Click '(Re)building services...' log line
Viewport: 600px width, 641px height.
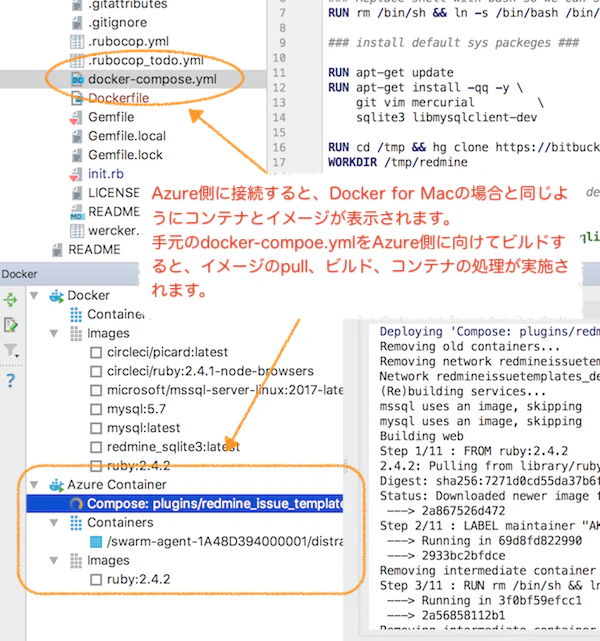click(x=463, y=392)
